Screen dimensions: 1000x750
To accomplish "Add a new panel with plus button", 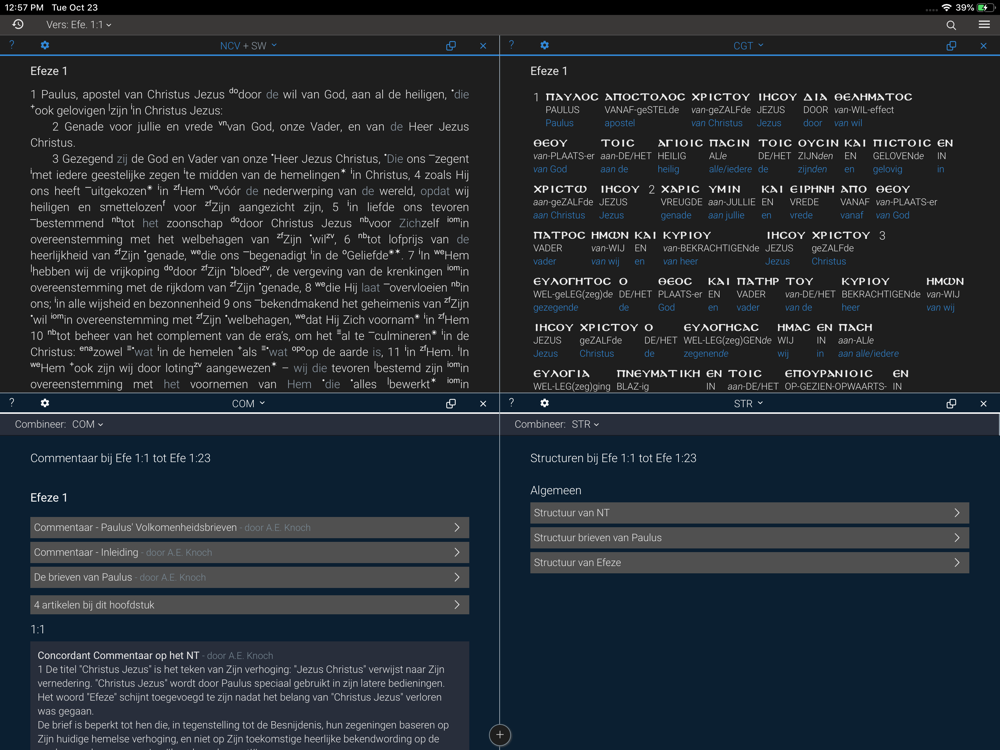I will point(499,735).
